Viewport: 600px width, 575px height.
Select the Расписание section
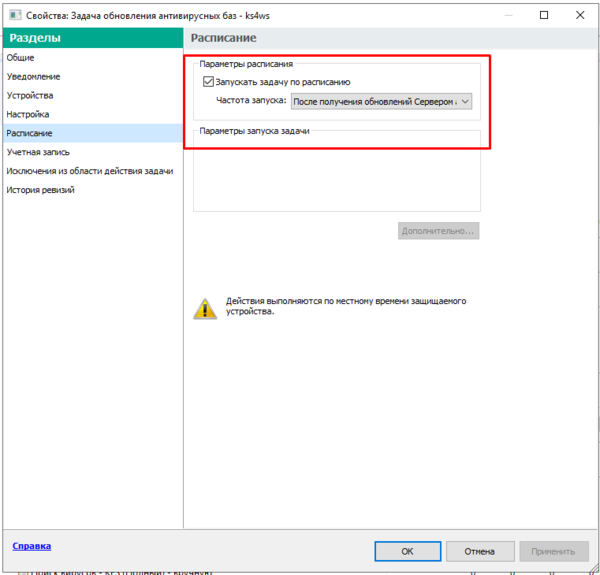click(93, 133)
